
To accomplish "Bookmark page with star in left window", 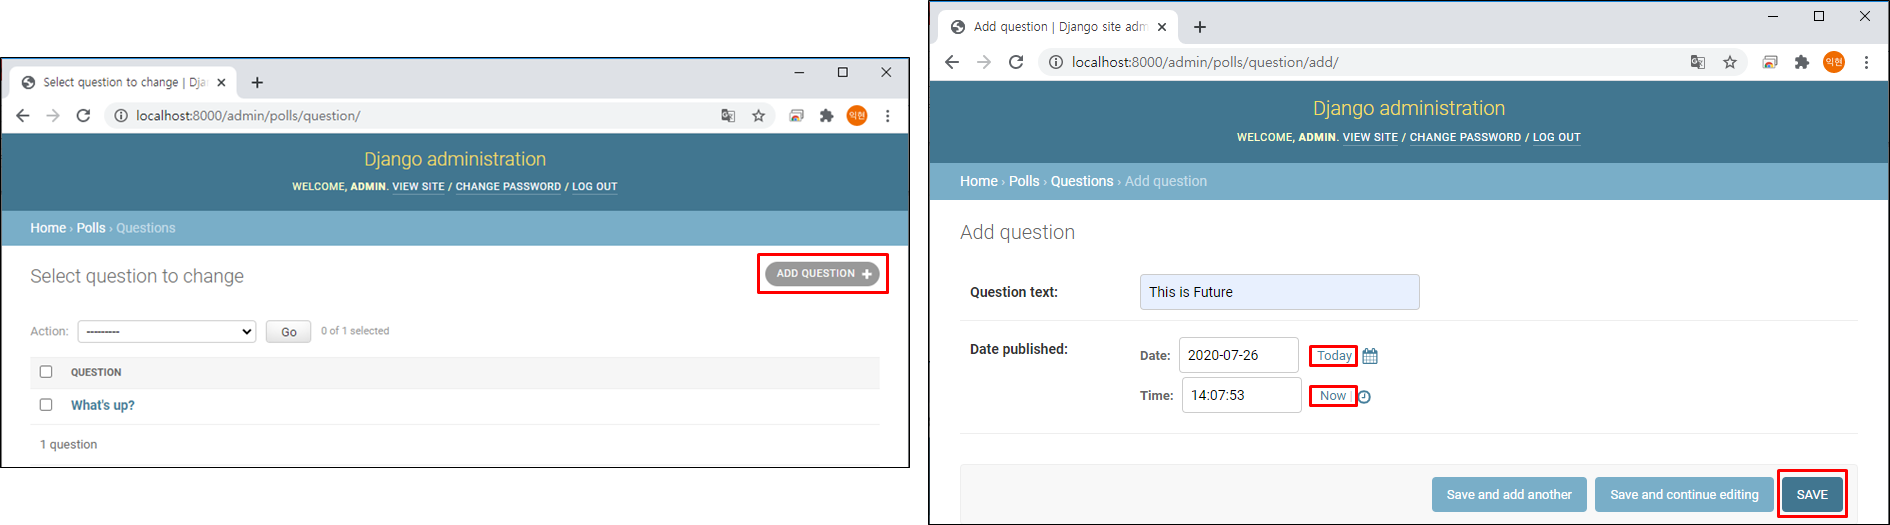I will pos(759,116).
